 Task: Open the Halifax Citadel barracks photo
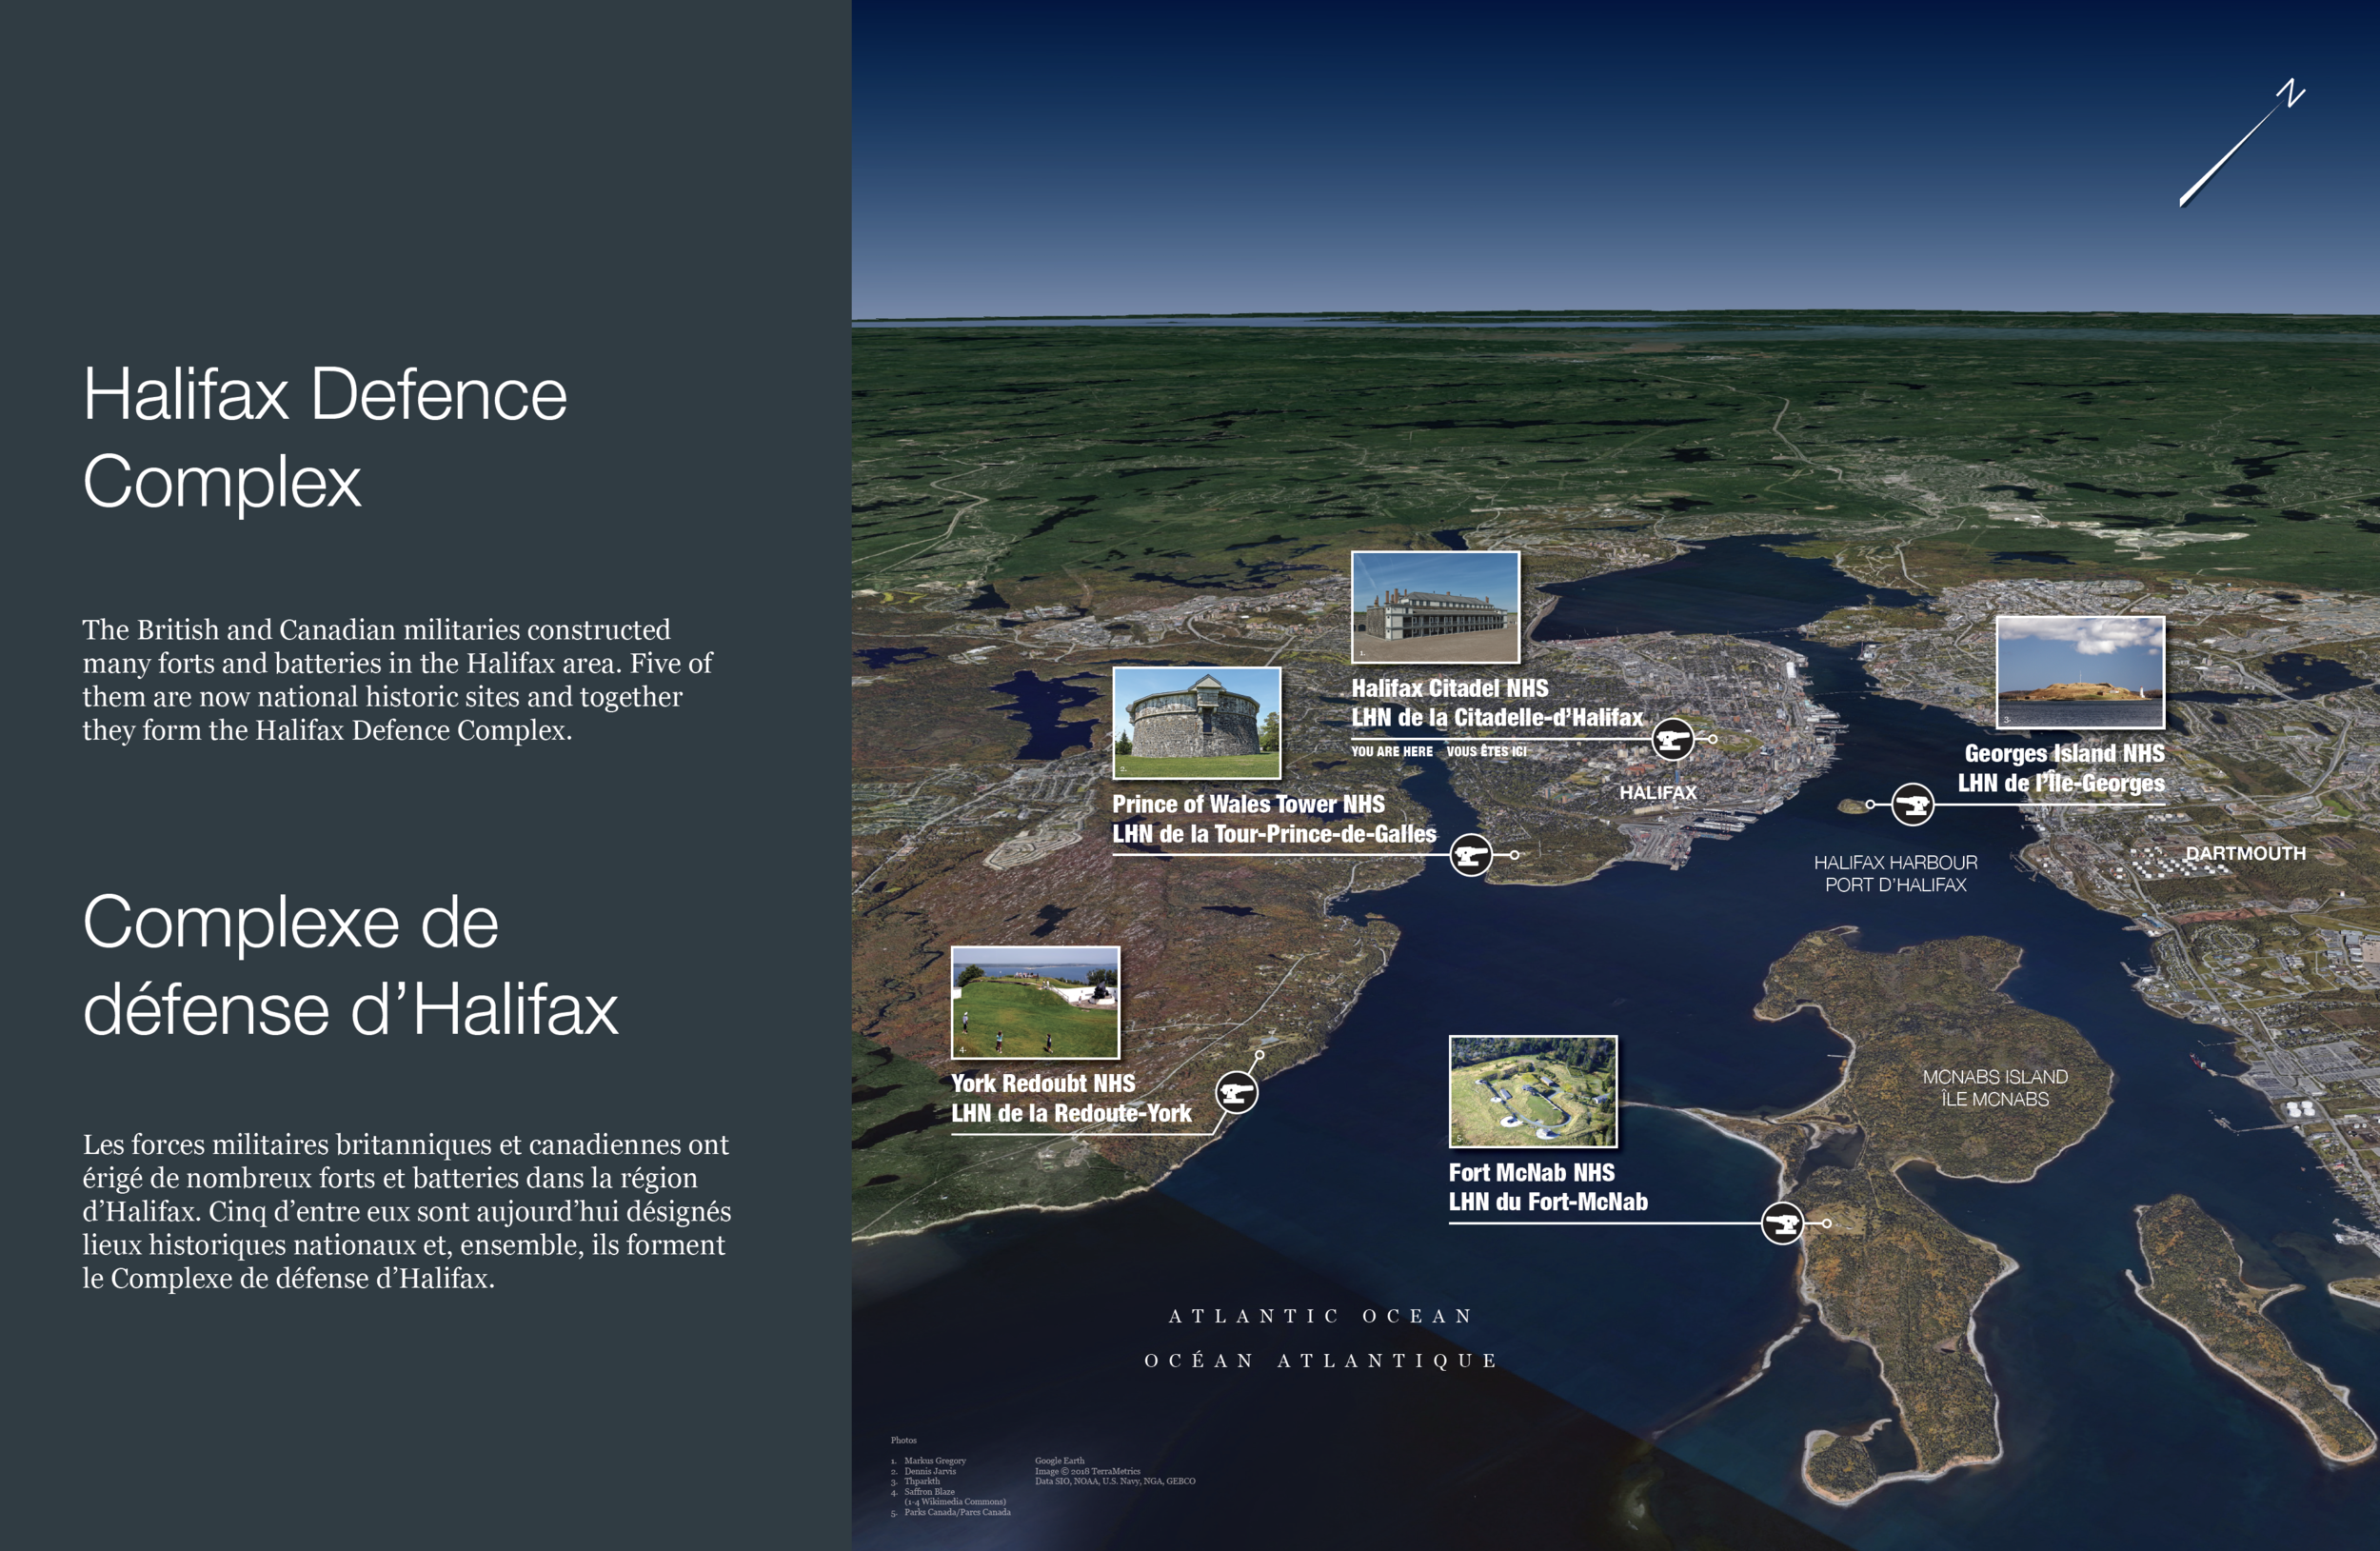pyautogui.click(x=1435, y=607)
